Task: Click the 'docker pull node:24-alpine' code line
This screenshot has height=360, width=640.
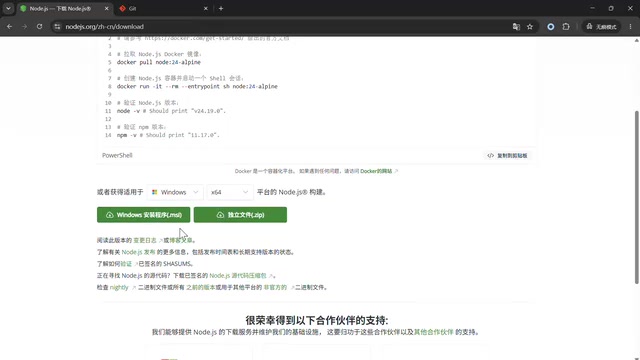Action: [159, 62]
